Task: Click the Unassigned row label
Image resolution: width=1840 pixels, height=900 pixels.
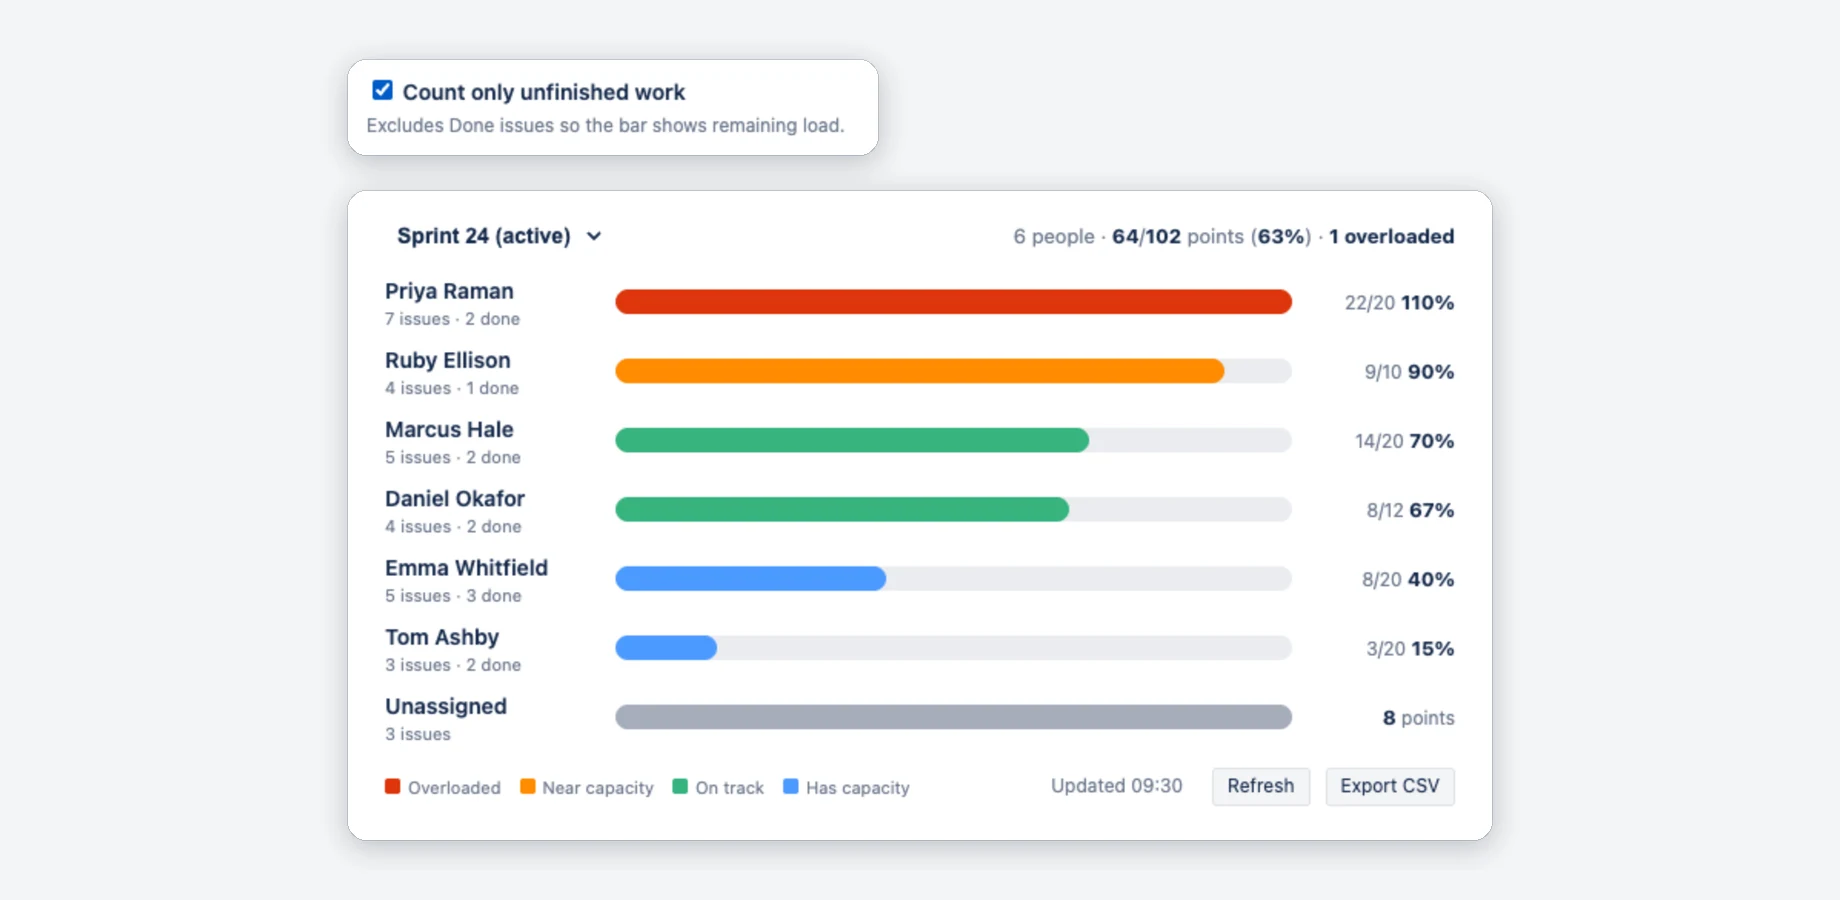Action: pos(446,706)
